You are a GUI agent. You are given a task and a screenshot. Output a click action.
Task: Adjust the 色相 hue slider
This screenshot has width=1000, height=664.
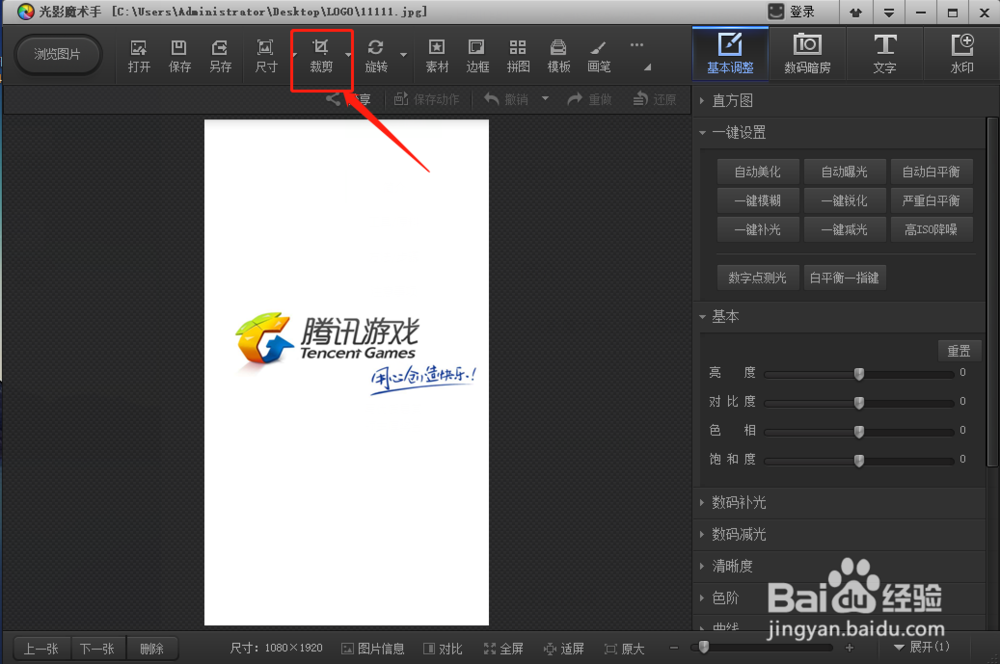[859, 432]
